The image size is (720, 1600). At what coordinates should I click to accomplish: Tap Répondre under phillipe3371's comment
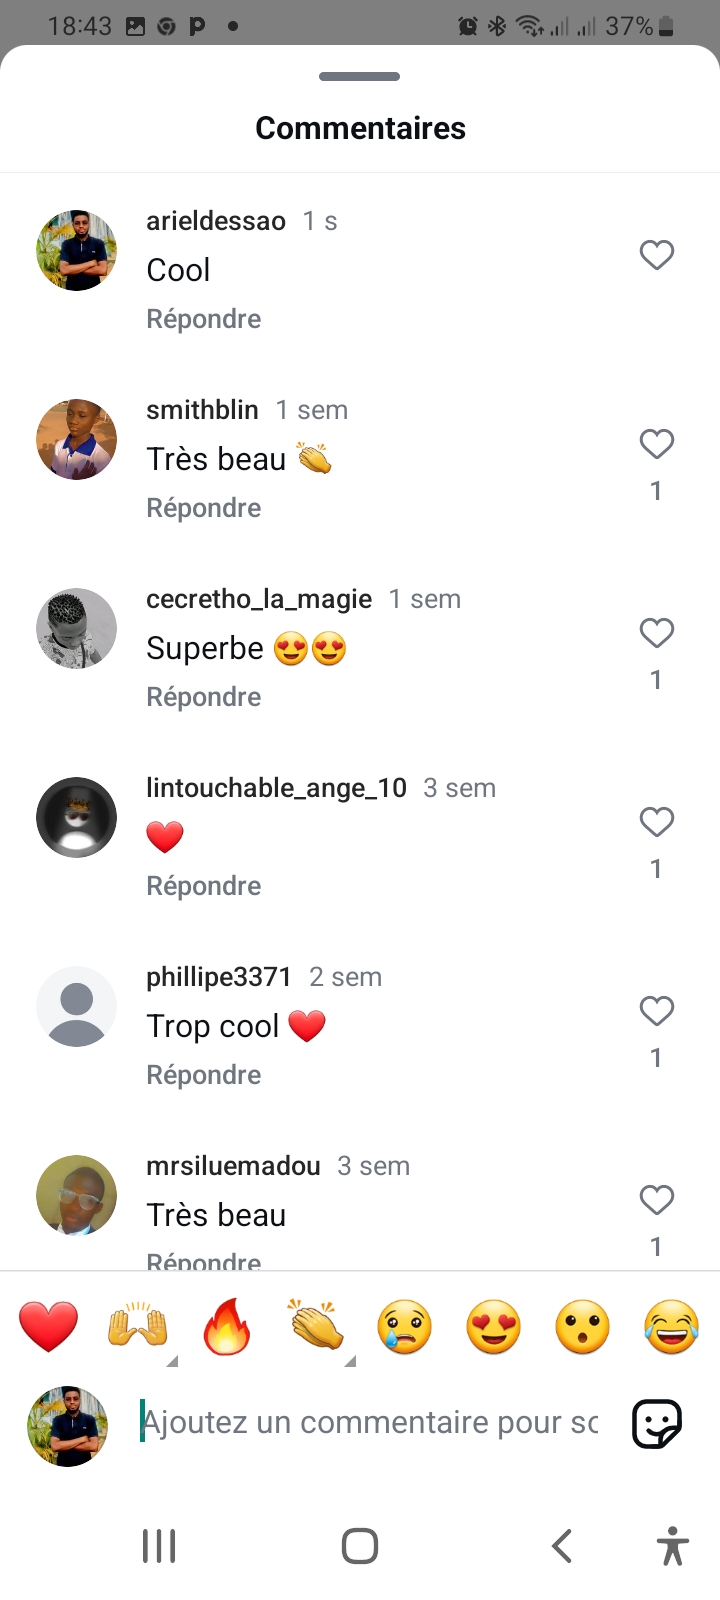click(204, 1075)
